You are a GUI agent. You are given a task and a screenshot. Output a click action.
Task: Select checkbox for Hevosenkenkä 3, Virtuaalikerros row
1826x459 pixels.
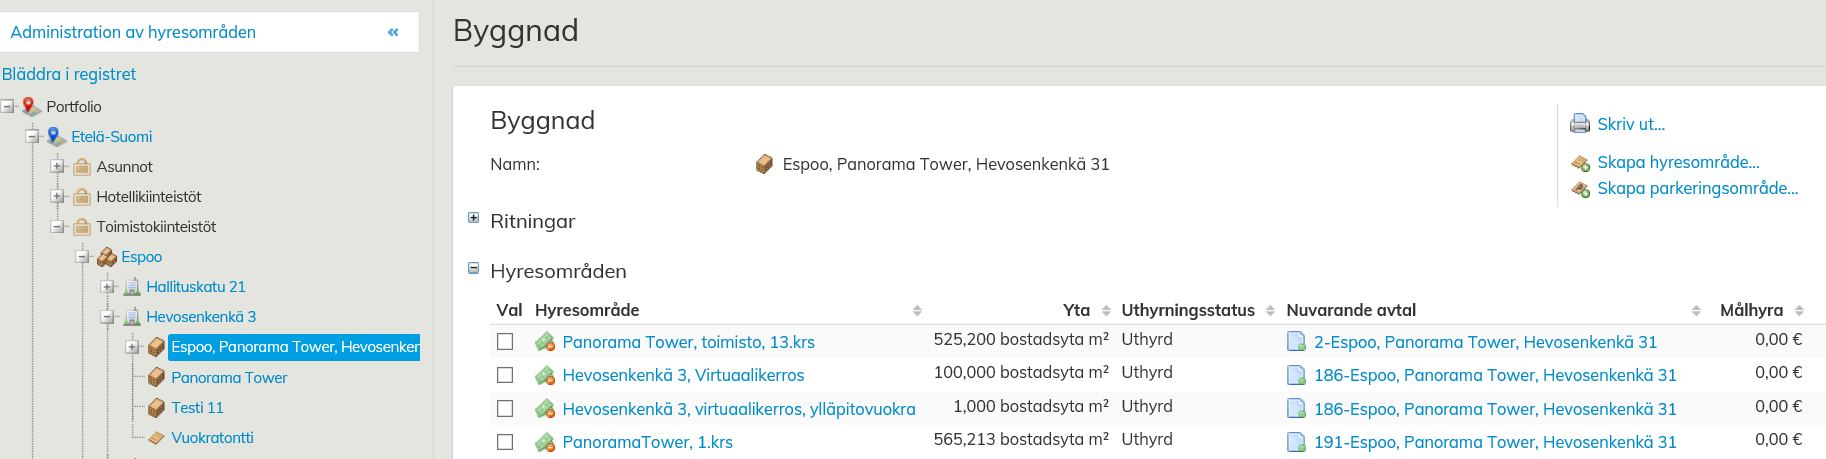[505, 375]
